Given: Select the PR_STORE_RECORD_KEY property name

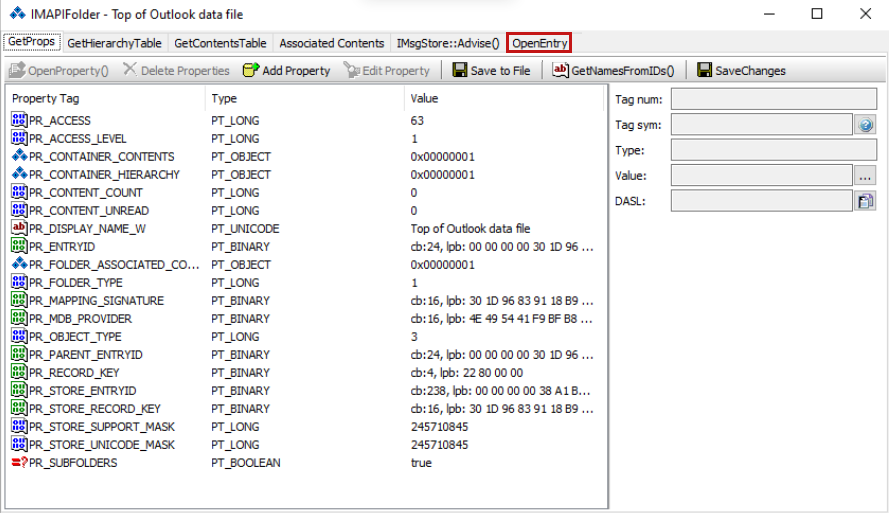Looking at the screenshot, I should pos(95,409).
